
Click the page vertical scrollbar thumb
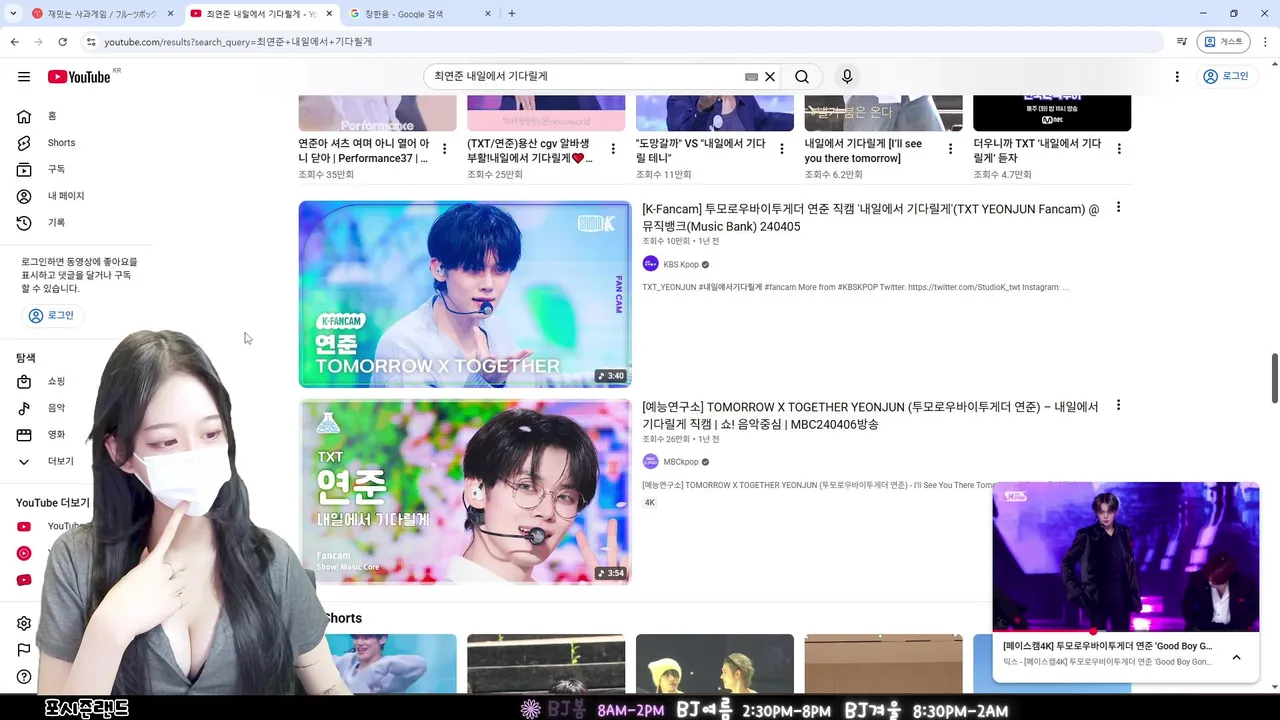pos(1274,378)
